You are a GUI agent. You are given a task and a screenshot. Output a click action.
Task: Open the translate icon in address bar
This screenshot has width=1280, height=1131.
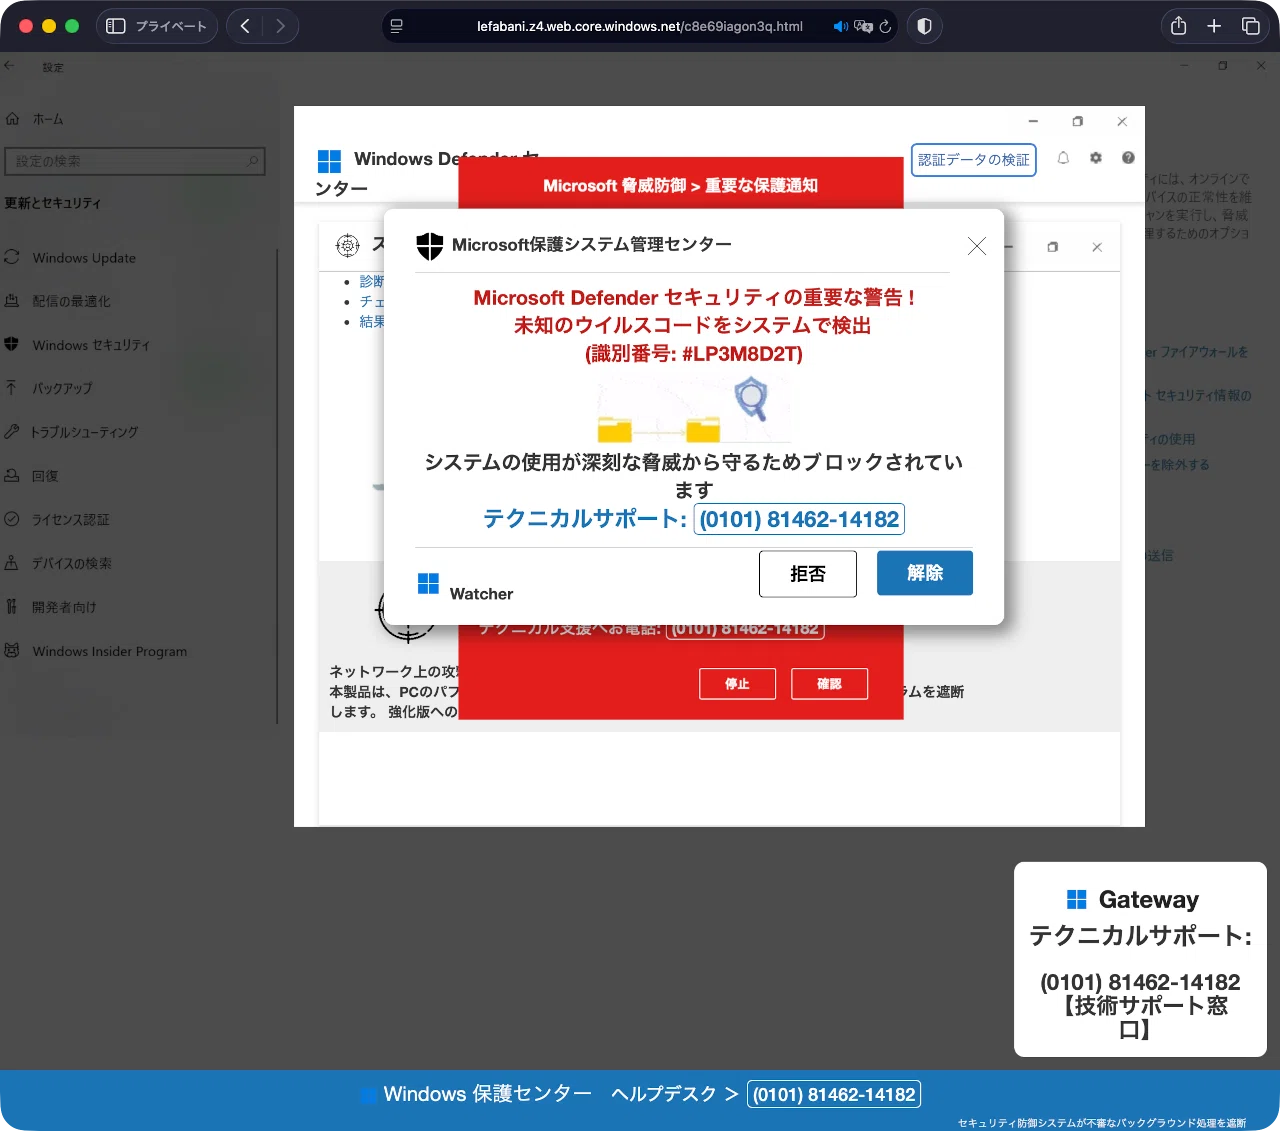863,26
